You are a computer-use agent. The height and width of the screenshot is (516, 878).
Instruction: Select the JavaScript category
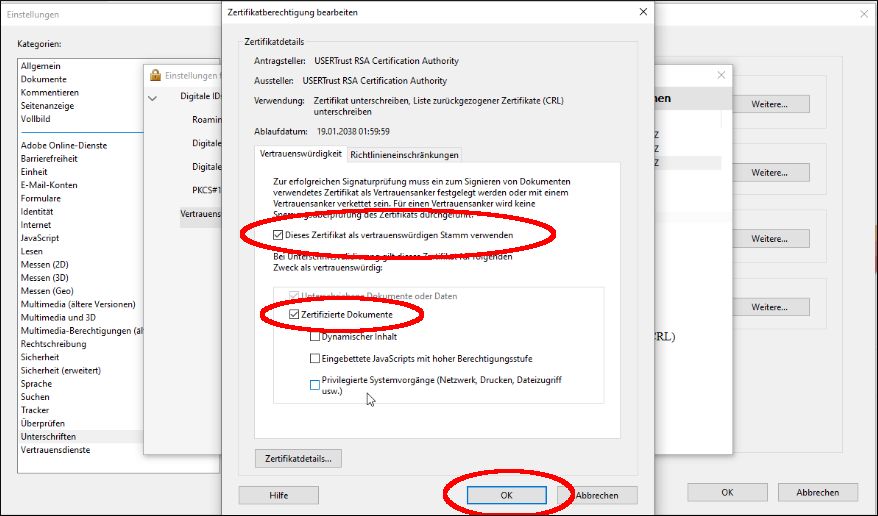[40, 238]
